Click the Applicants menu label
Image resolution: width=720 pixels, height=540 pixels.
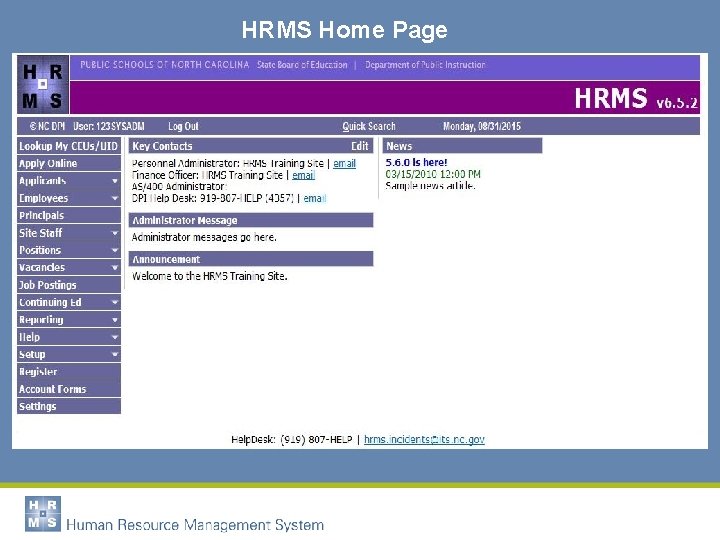43,181
